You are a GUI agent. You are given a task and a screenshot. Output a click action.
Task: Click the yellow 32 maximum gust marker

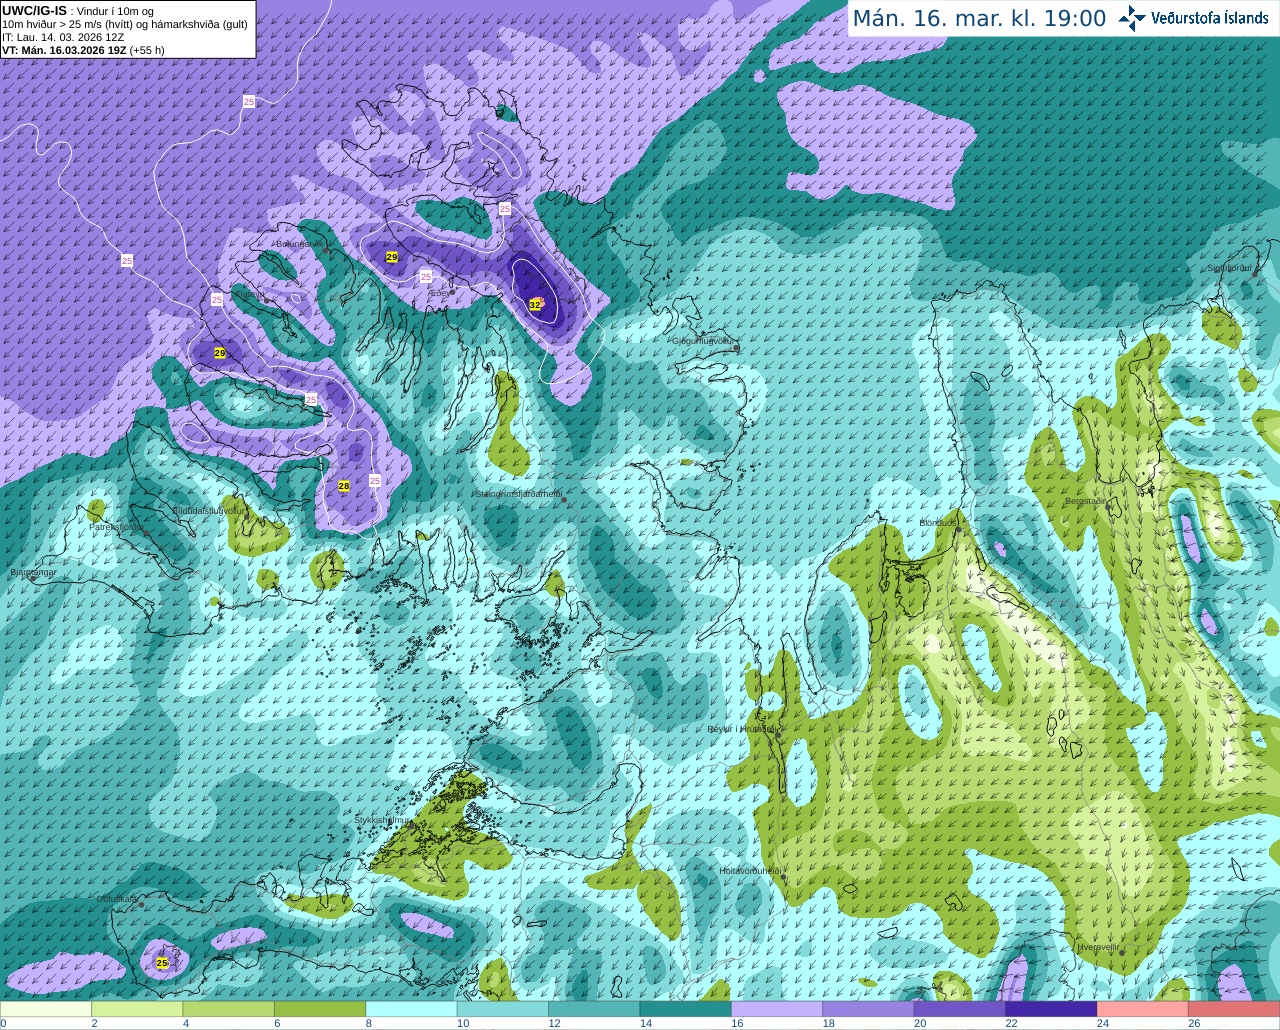click(535, 304)
